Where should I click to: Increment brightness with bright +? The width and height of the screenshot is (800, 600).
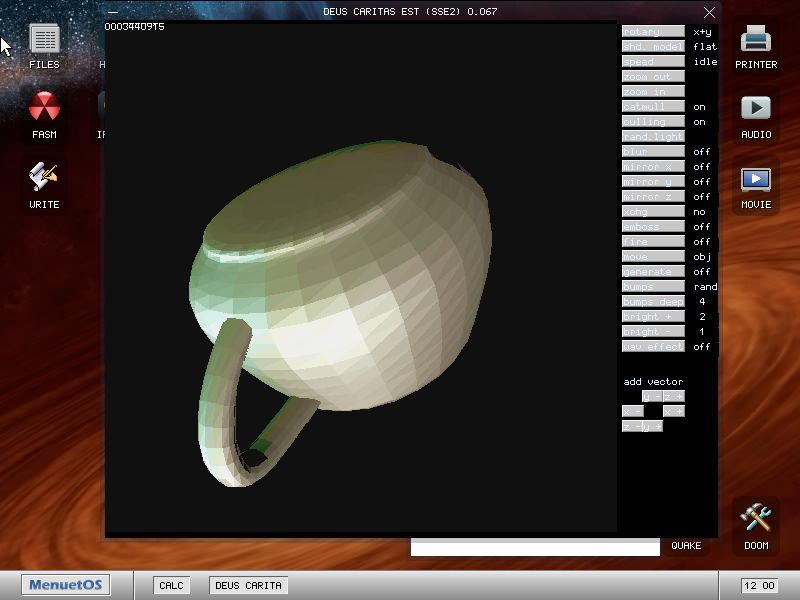coord(652,316)
